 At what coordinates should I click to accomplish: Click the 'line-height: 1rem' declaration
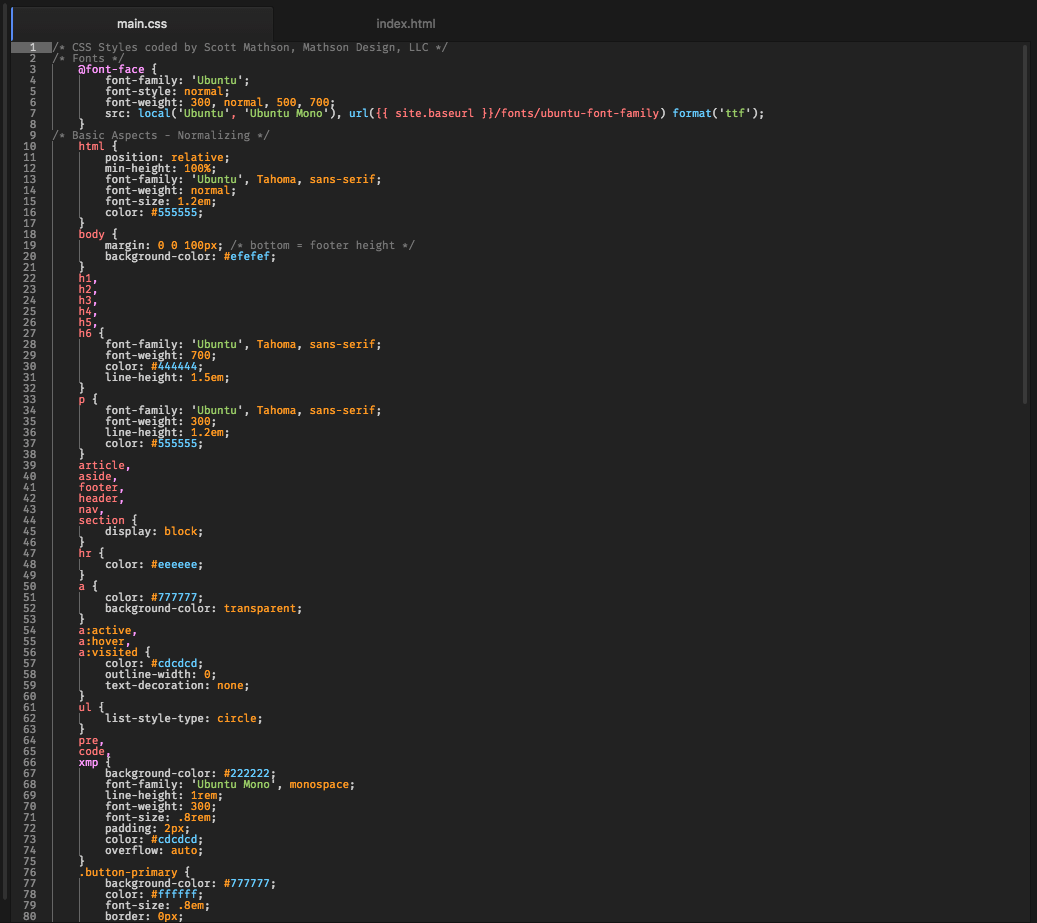click(x=163, y=795)
